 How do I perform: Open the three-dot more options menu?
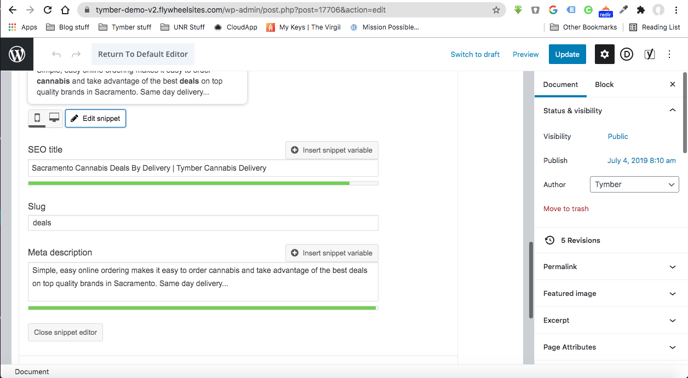tap(670, 54)
